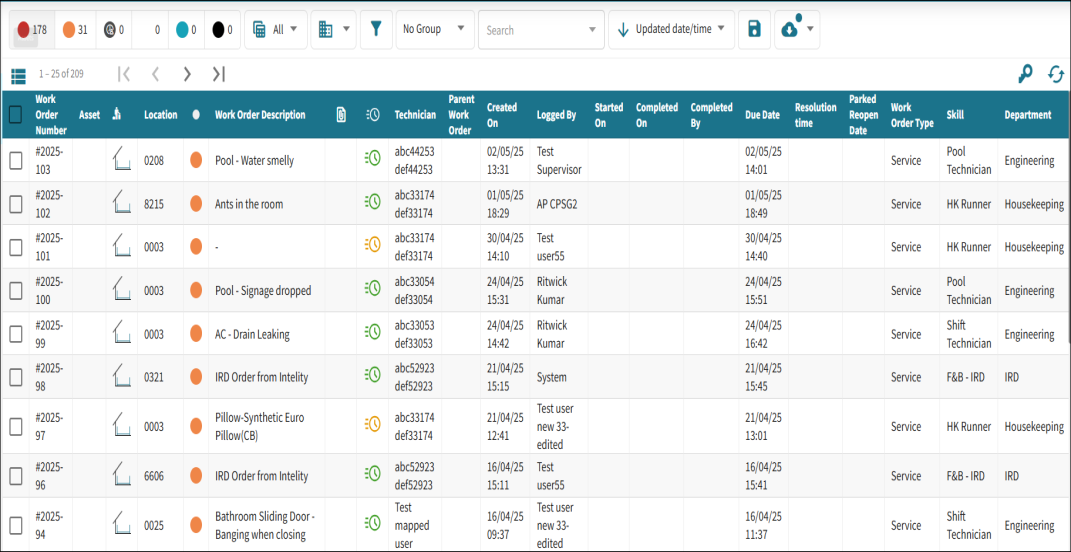
Task: Click the green clock icon for Ants in the room
Action: pyautogui.click(x=373, y=202)
